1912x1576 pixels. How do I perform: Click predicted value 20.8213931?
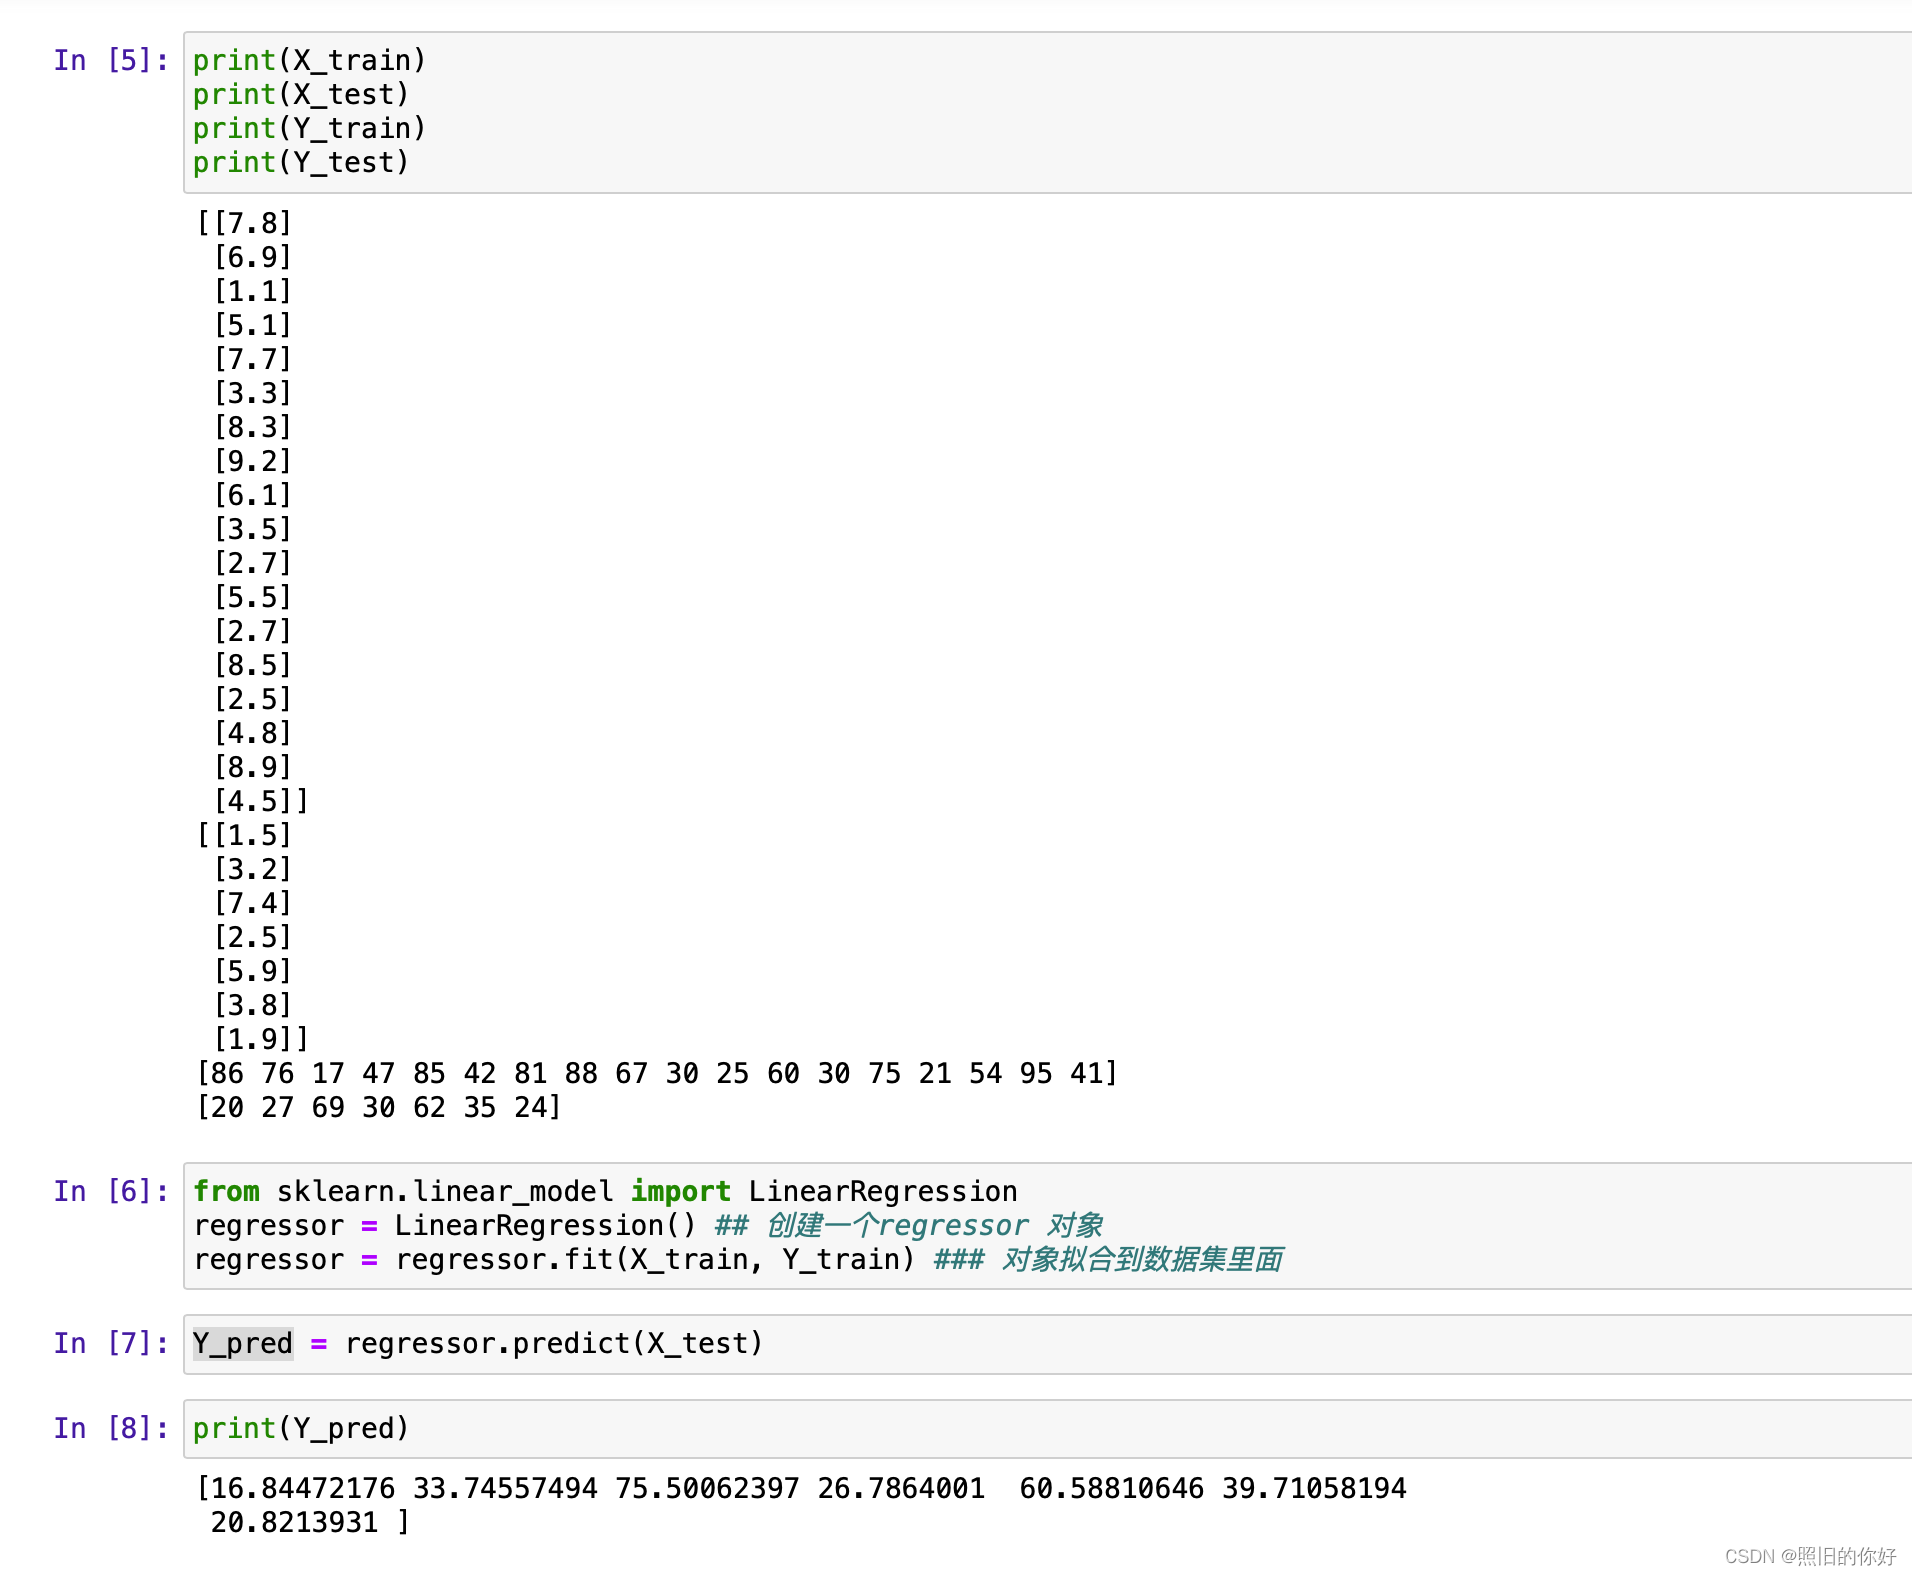pyautogui.click(x=295, y=1522)
